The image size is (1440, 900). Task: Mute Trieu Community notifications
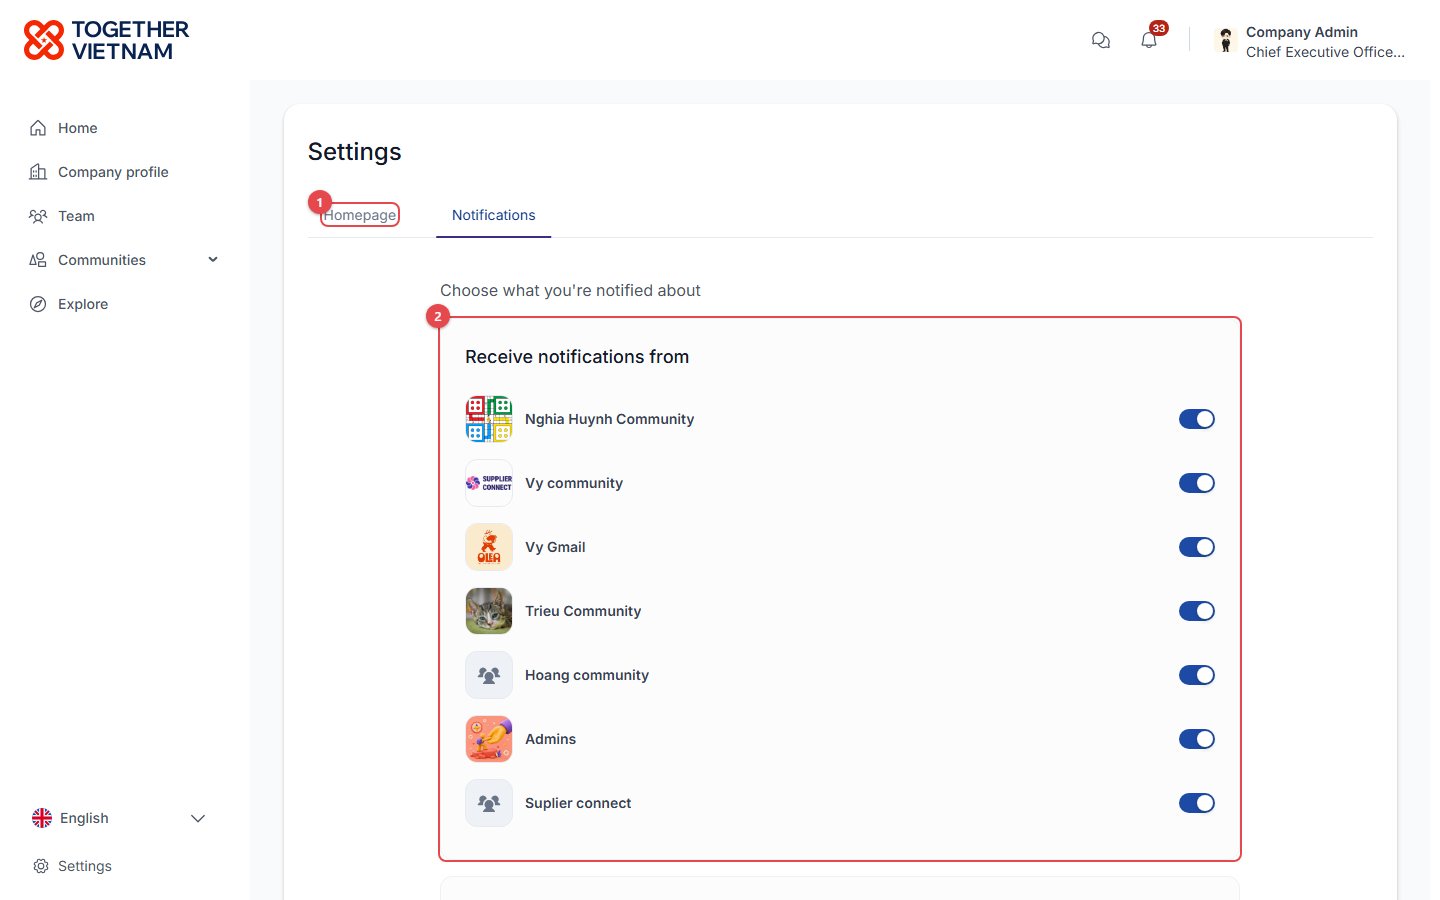[1197, 611]
